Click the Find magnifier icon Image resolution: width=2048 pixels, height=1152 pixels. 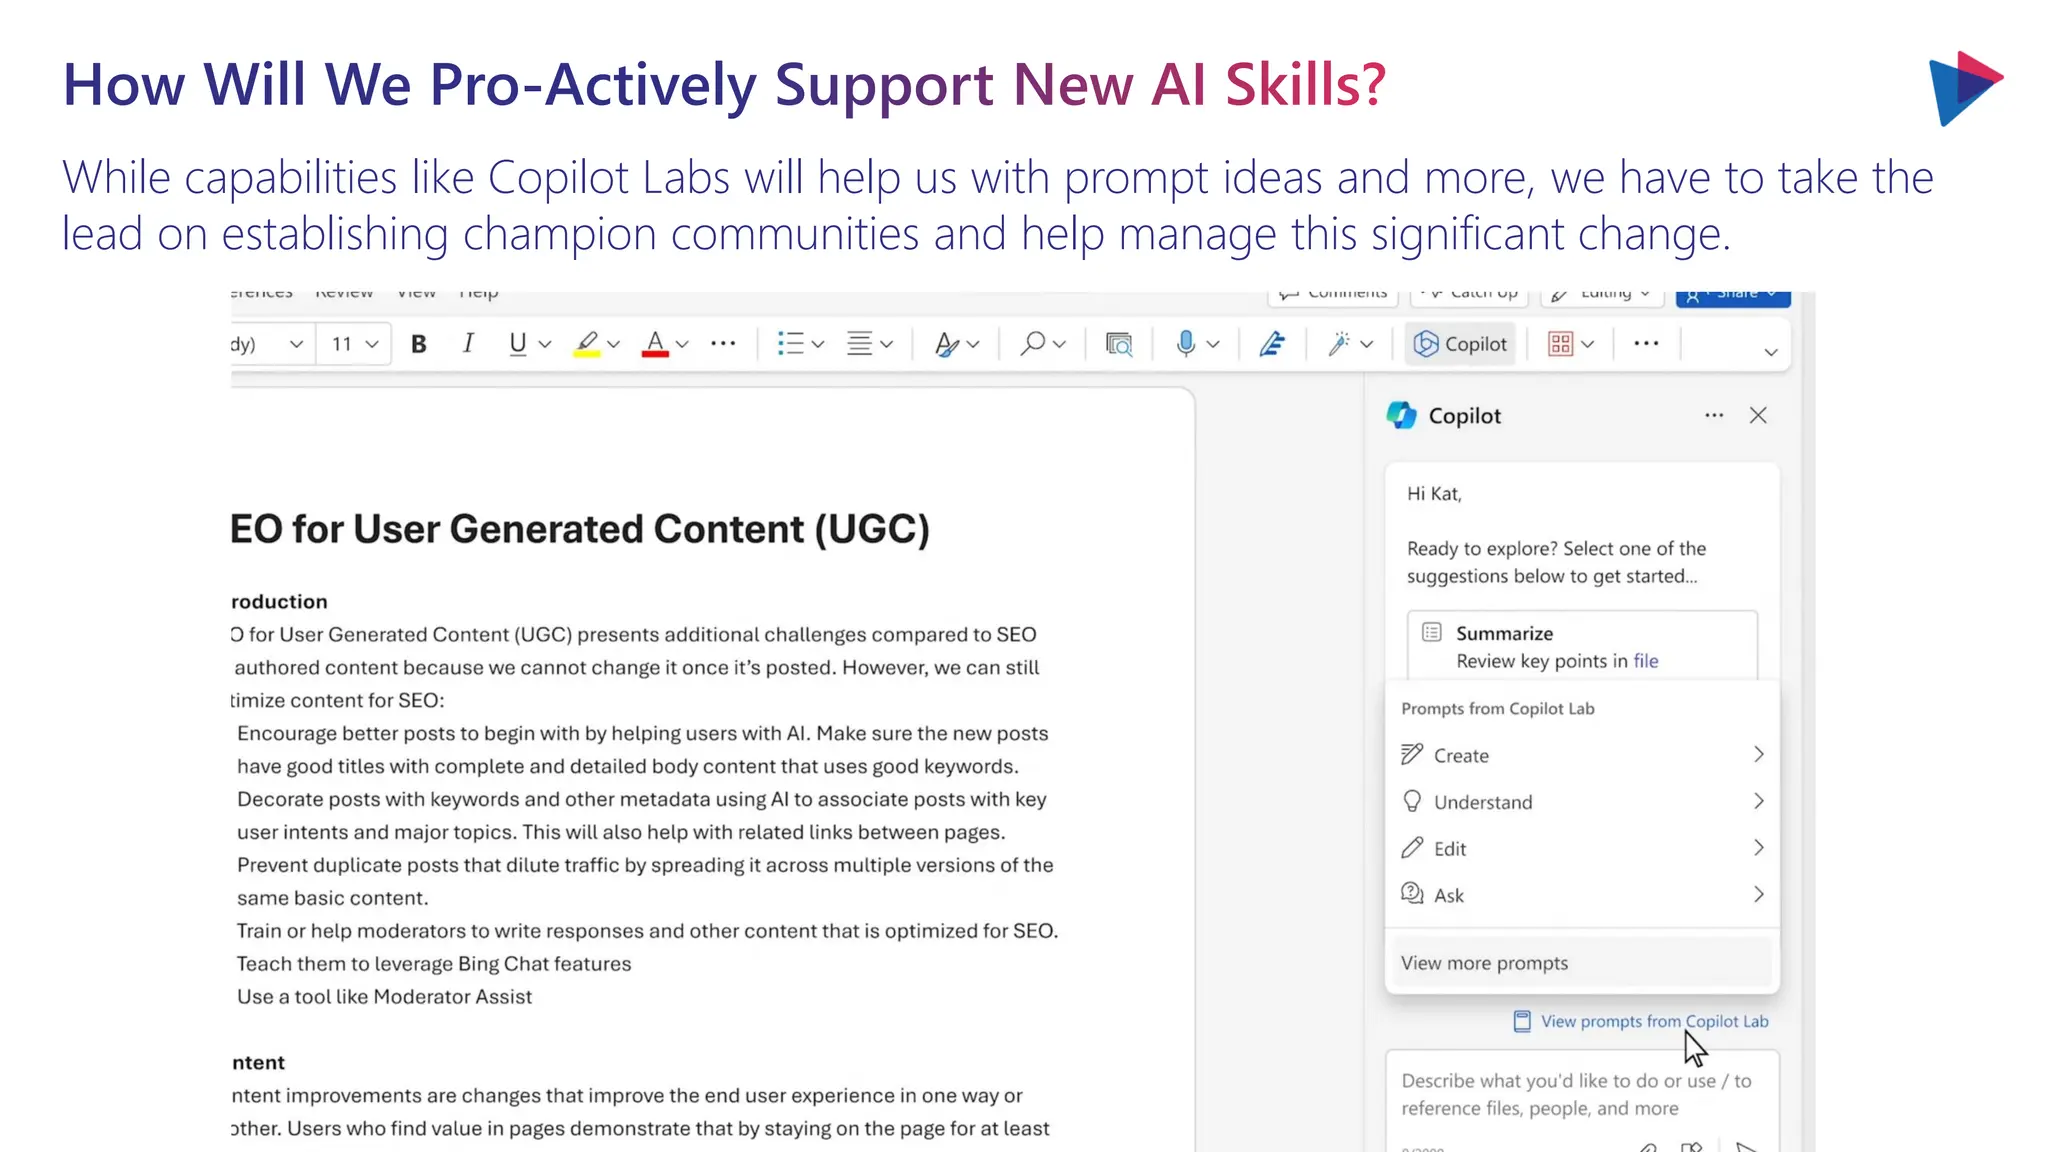click(x=1033, y=344)
